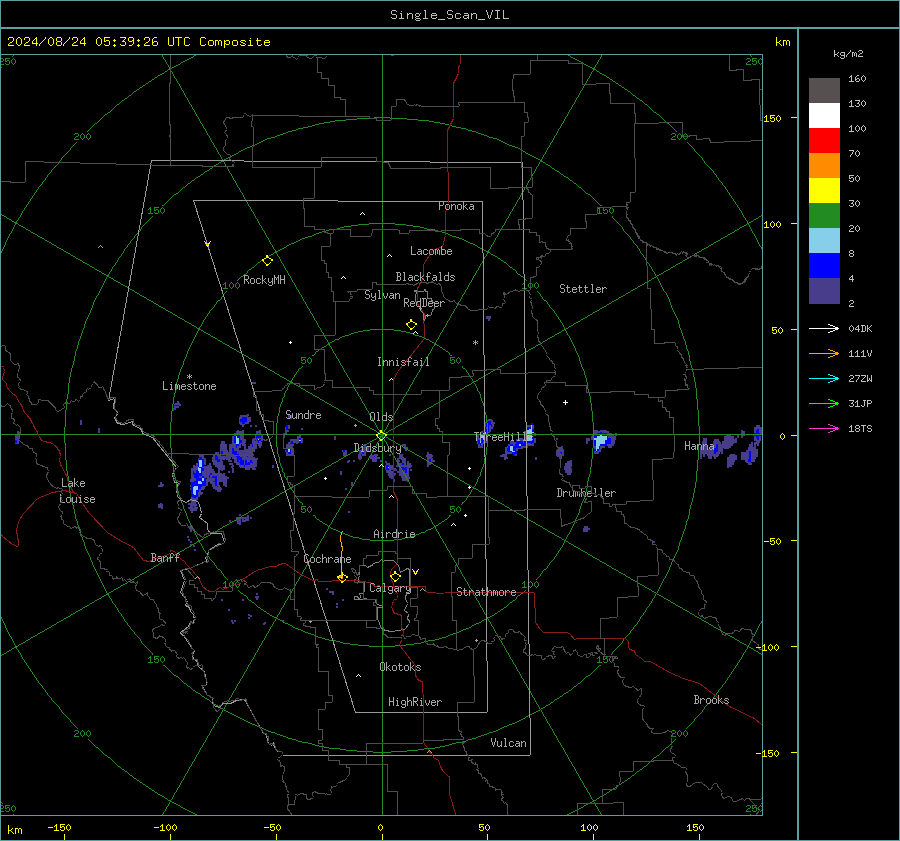Click the yellow diamond marker above Calgary label

click(395, 576)
